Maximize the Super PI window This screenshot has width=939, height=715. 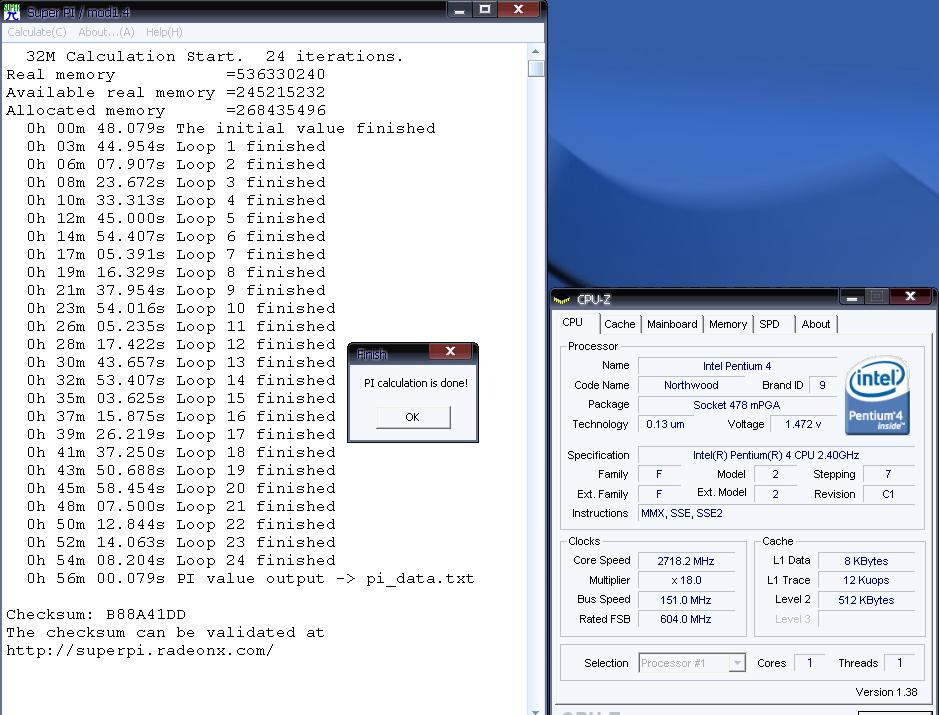tap(485, 10)
